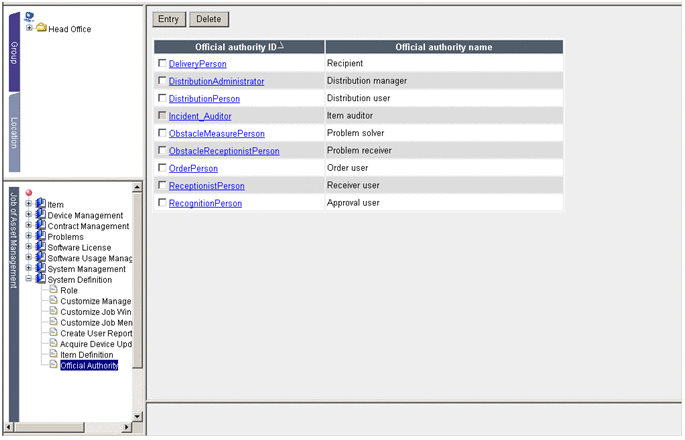Expand the Contract Management node
Viewport: 685px width, 440px height.
[29, 226]
